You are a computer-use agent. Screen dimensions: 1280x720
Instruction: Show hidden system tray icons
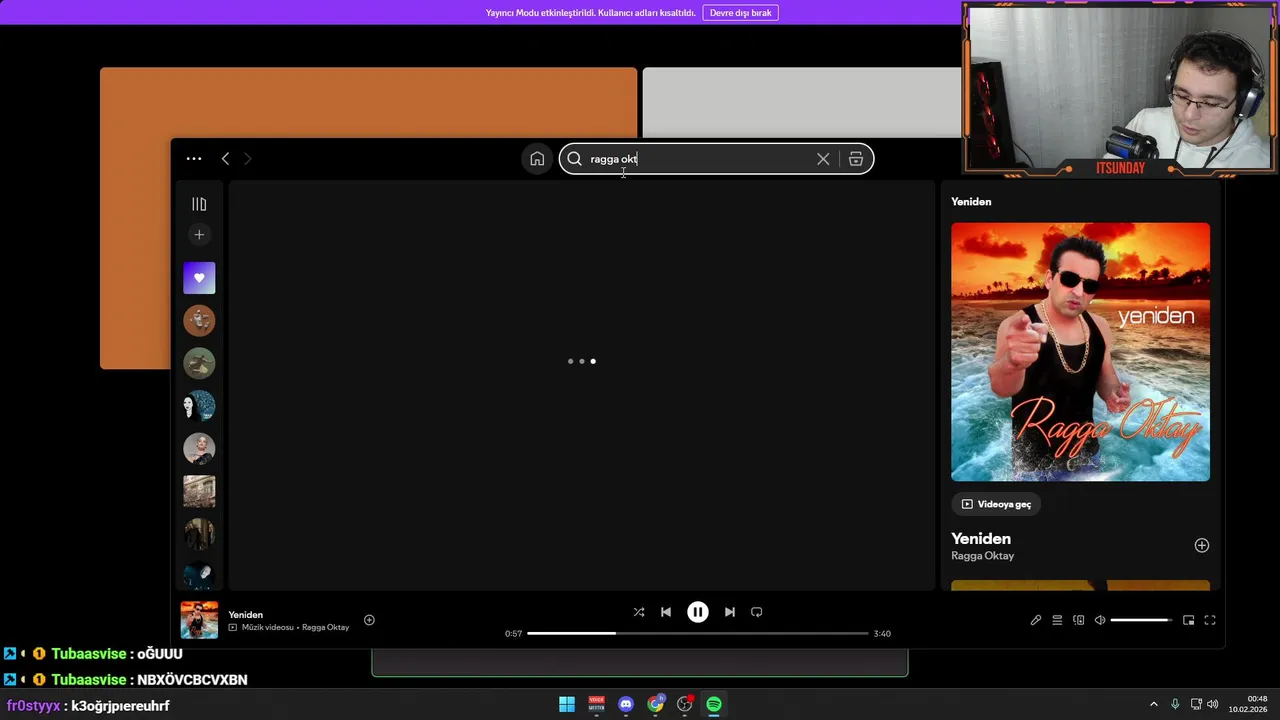pos(1153,705)
